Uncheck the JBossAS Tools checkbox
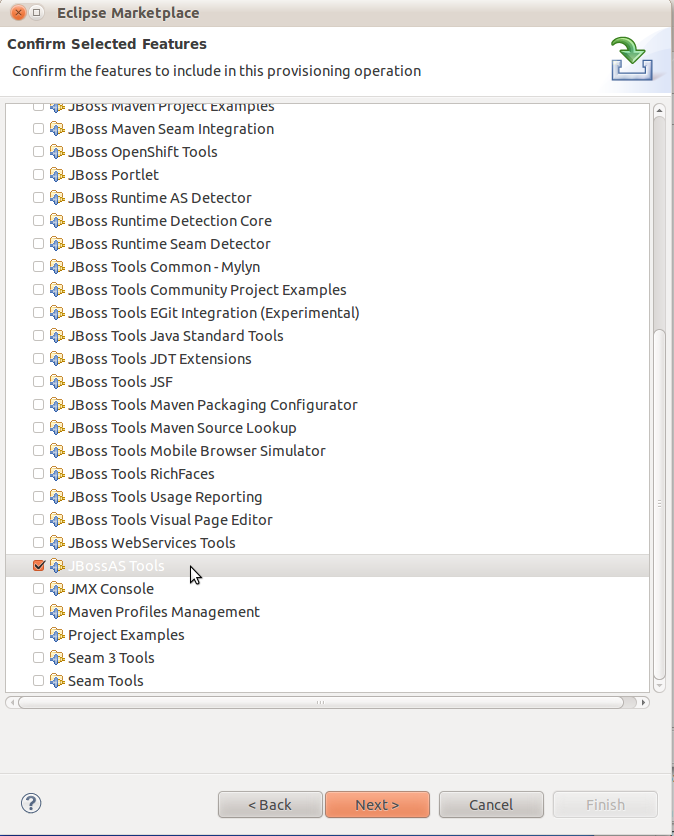Viewport: 674px width, 836px height. click(39, 566)
